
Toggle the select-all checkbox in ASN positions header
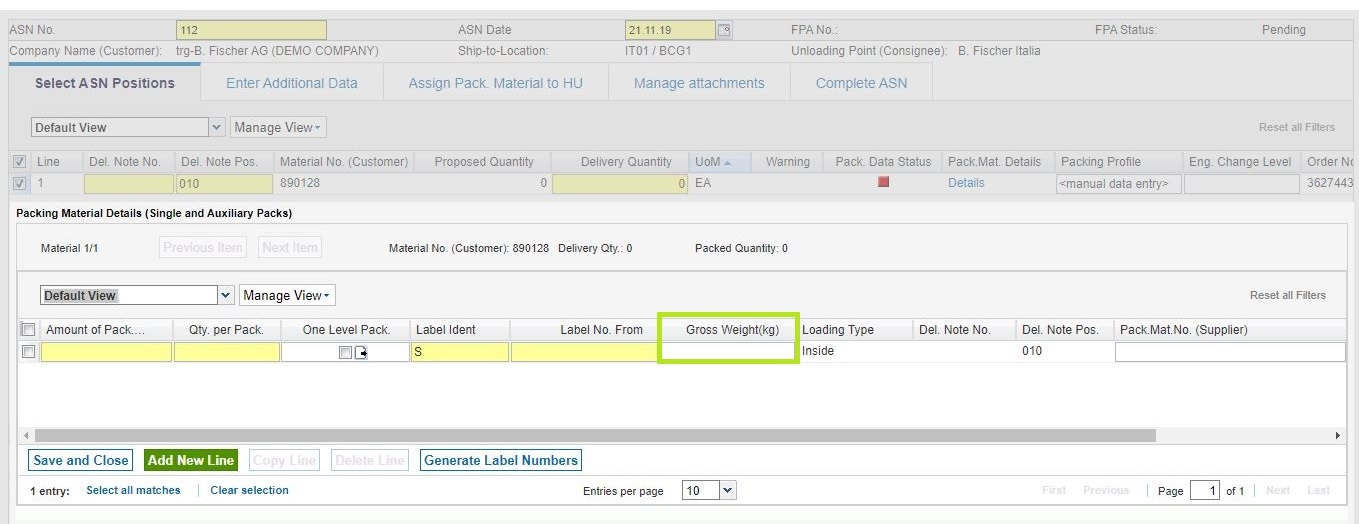[19, 161]
